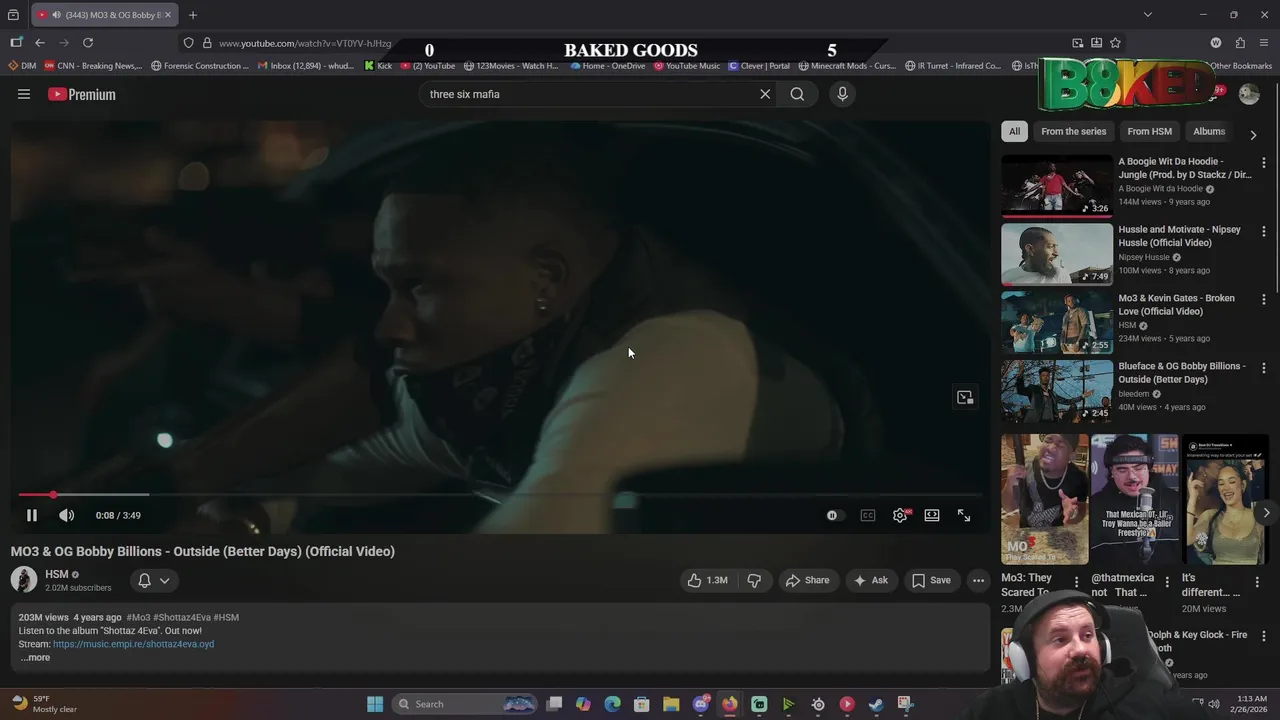
Task: Open the 'Home - OneDrive' bookmark
Action: coord(607,66)
